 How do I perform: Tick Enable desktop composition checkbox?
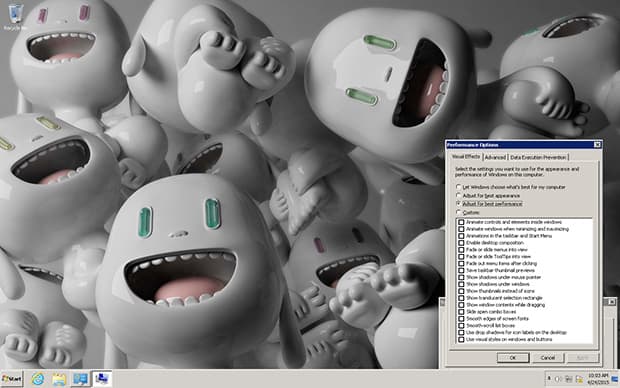click(461, 243)
